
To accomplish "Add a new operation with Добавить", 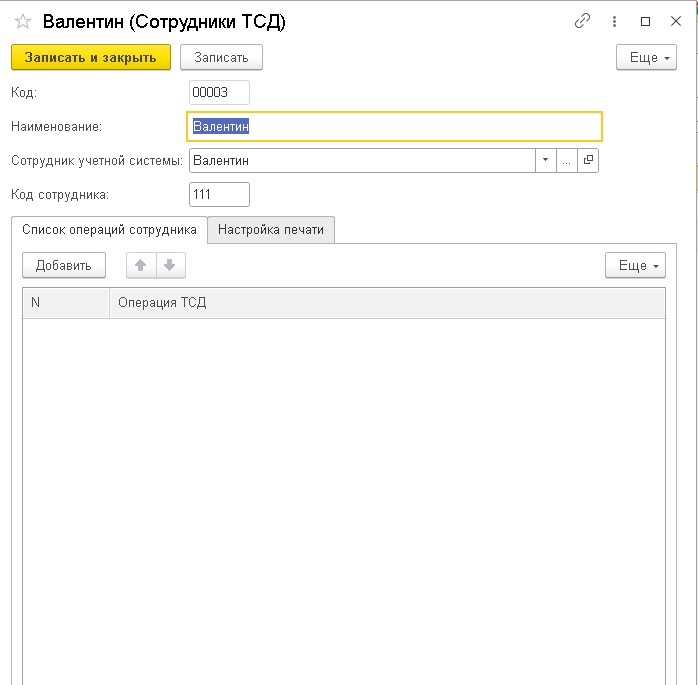I will tap(64, 265).
